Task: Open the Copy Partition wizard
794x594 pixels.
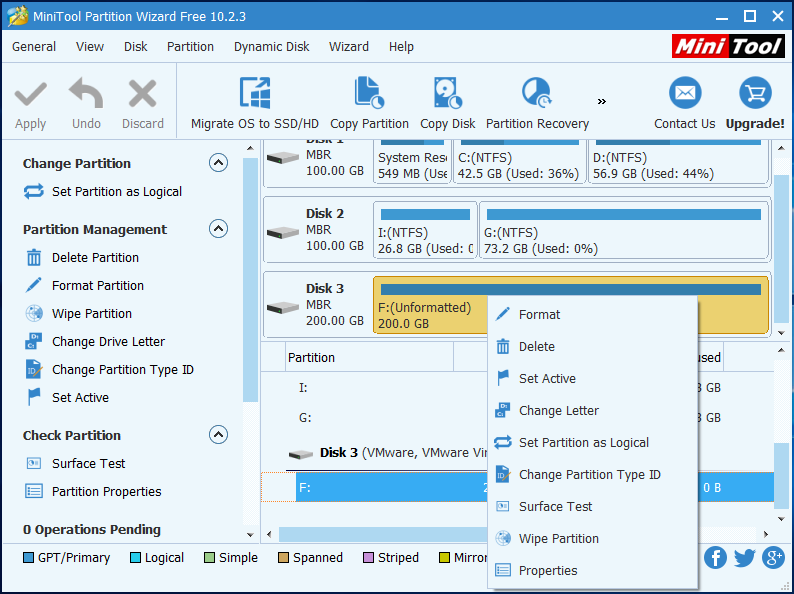Action: point(369,104)
